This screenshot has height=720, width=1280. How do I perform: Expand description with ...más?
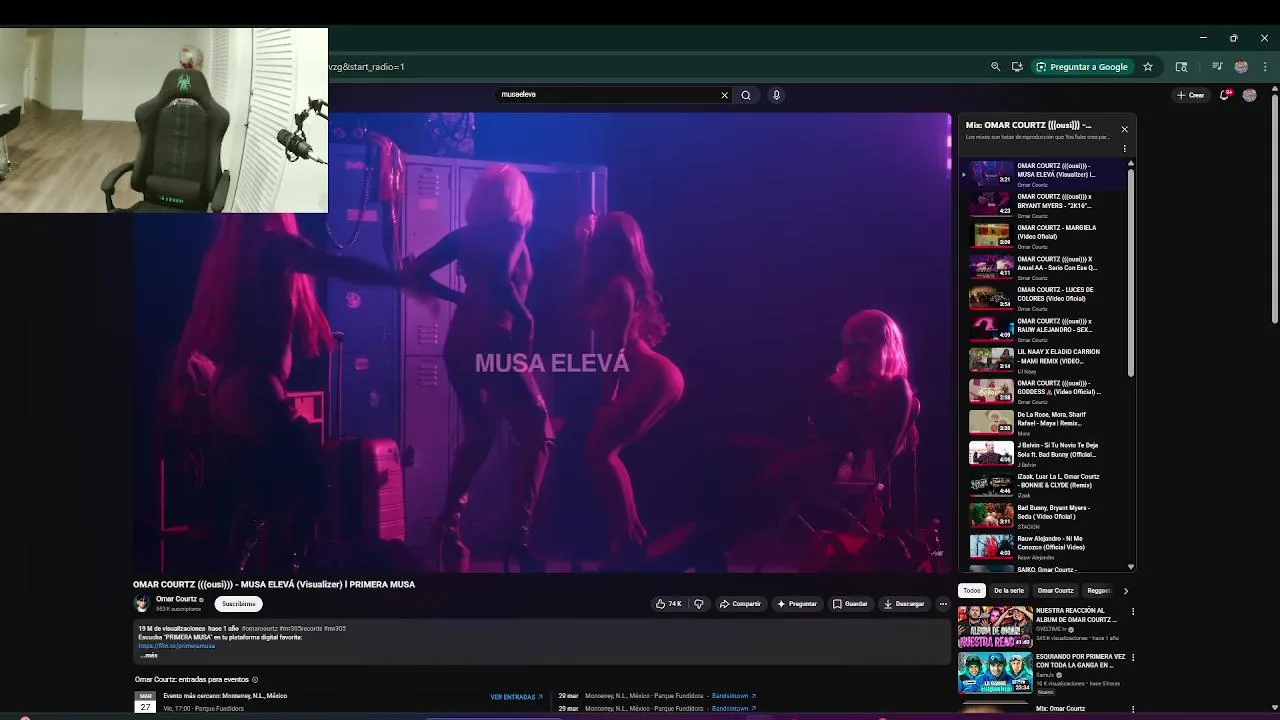click(x=148, y=655)
